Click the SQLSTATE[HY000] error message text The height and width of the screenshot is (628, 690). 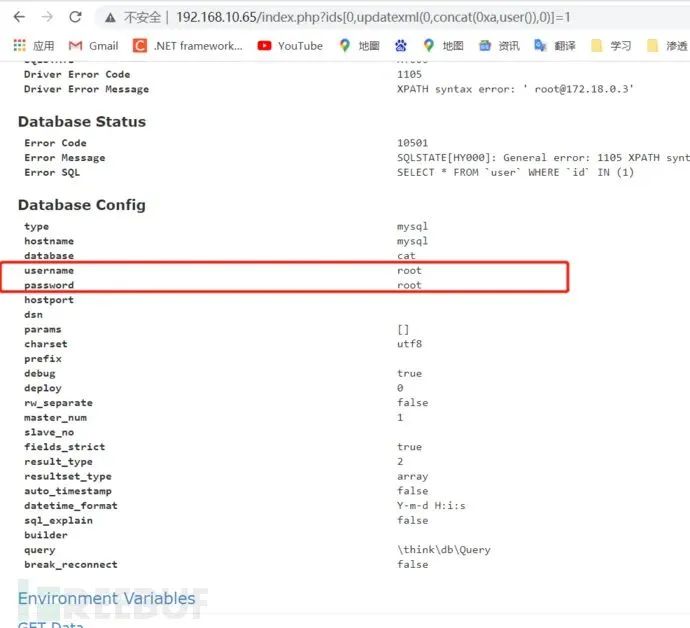point(543,158)
